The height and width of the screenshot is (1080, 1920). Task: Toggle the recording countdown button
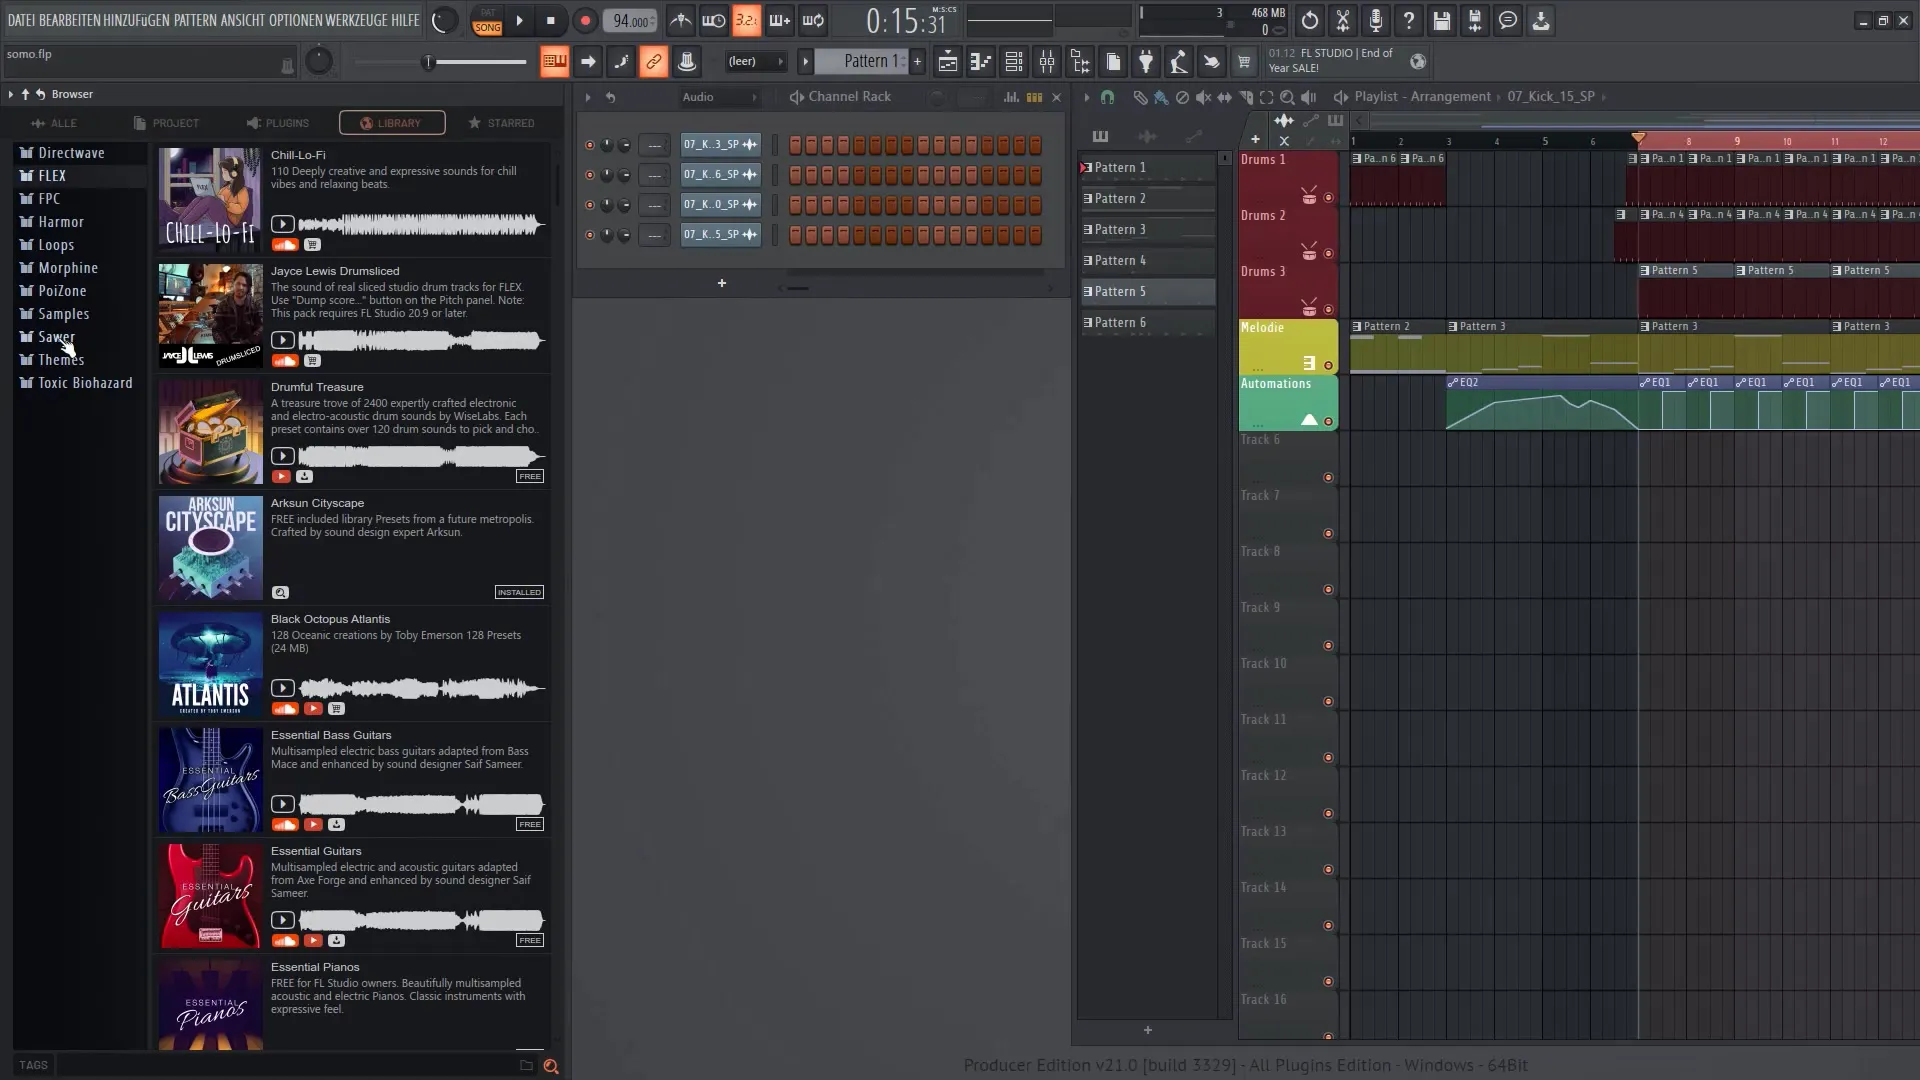coord(746,20)
